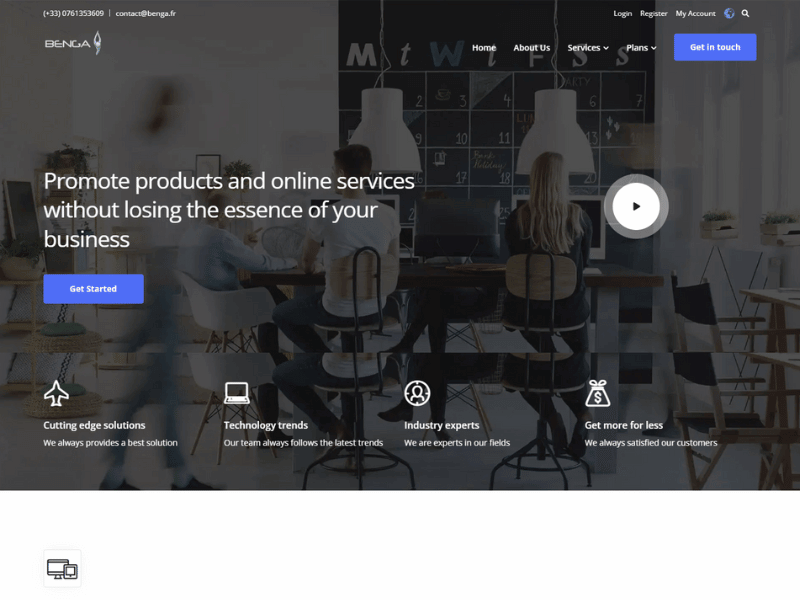
Task: Click the Benga logo
Action: 73,43
